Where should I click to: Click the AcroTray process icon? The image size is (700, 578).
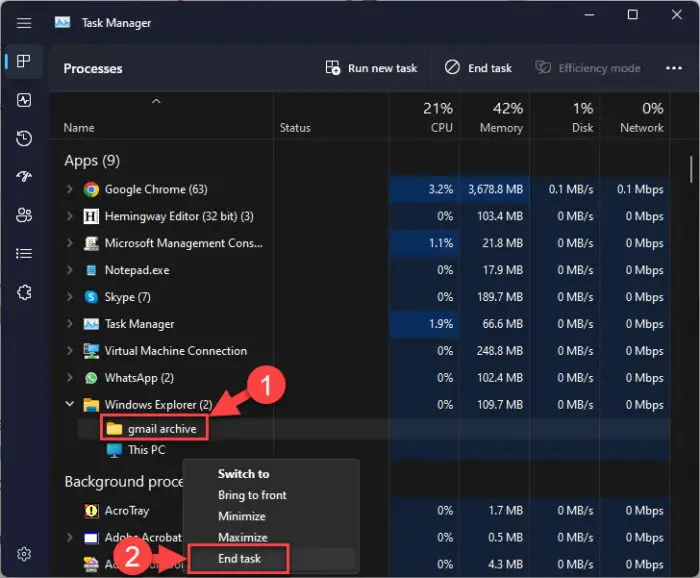click(x=91, y=511)
